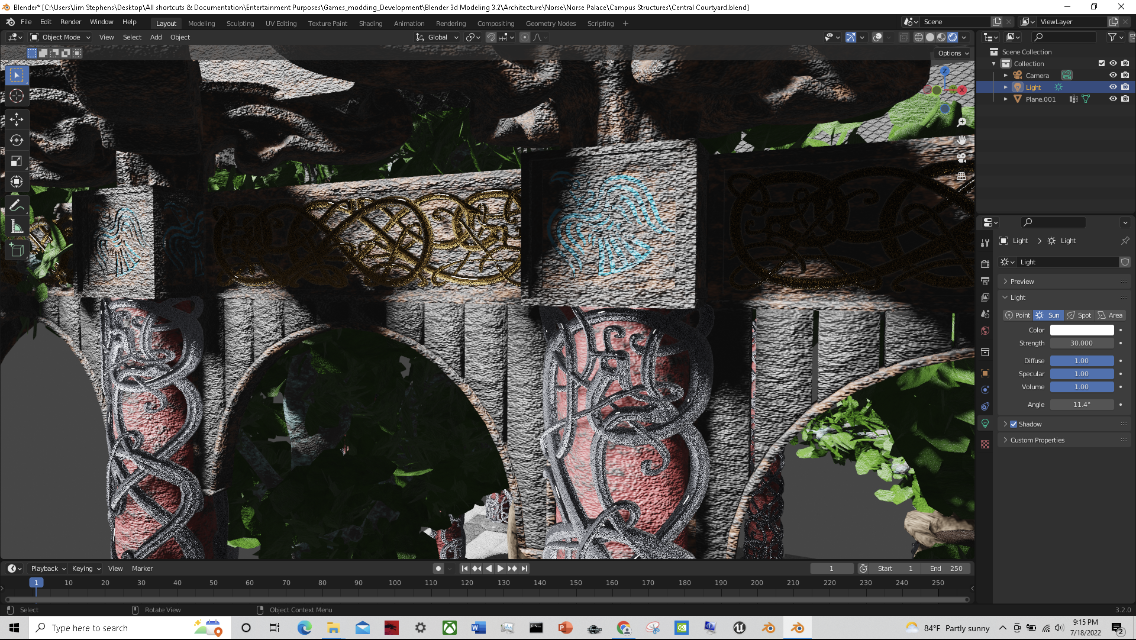This screenshot has width=1136, height=640.
Task: Open the Render menu
Action: [70, 21]
